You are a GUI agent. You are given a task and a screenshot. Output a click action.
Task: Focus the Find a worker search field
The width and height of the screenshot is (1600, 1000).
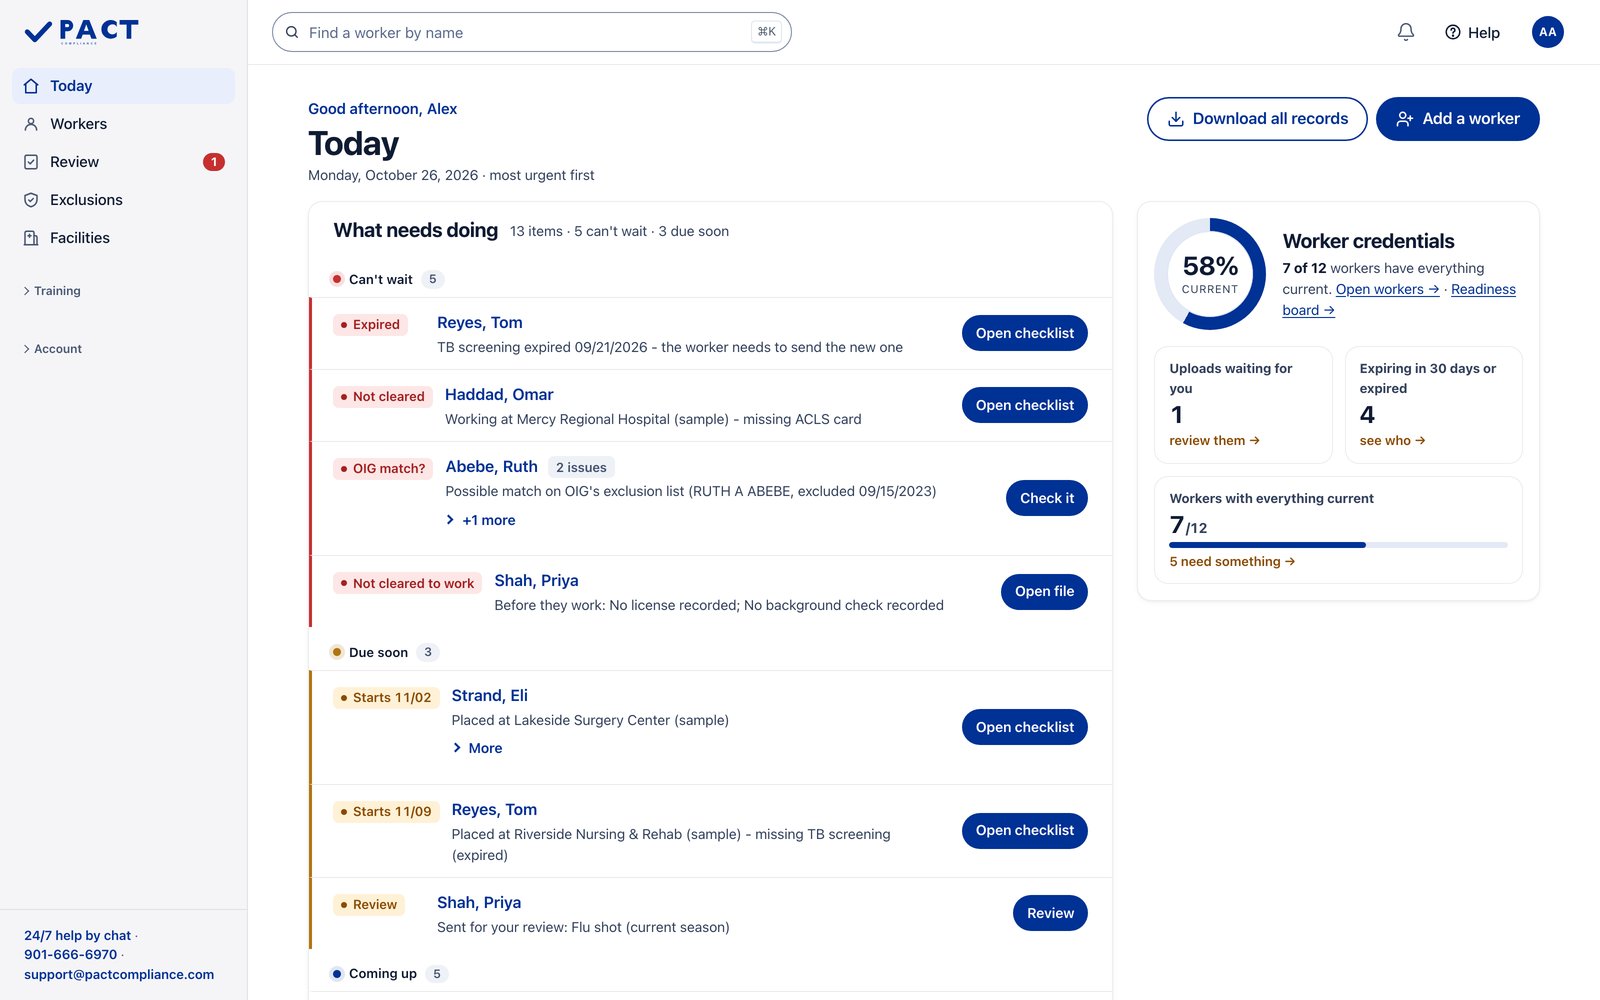pos(531,32)
